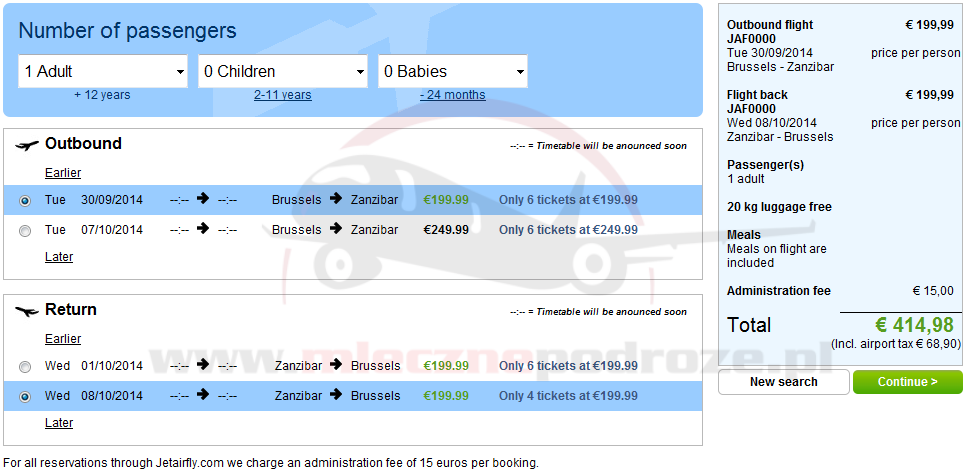Choose the Wed 01/10/2014 return flight radio
This screenshot has width=966, height=470.
point(25,367)
